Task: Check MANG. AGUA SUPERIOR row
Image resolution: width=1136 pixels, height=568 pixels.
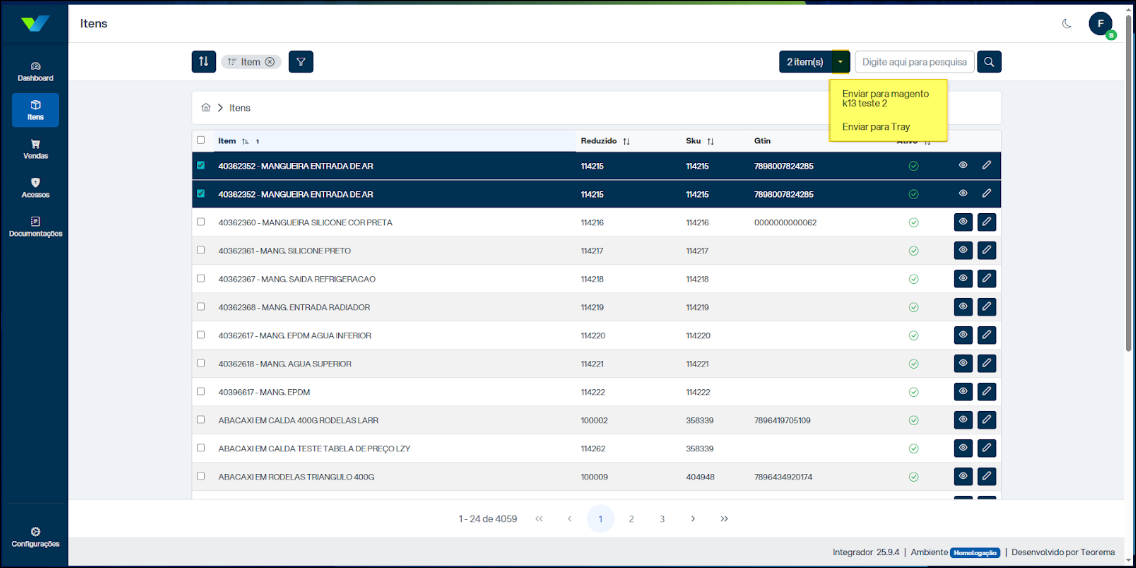Action: point(201,364)
